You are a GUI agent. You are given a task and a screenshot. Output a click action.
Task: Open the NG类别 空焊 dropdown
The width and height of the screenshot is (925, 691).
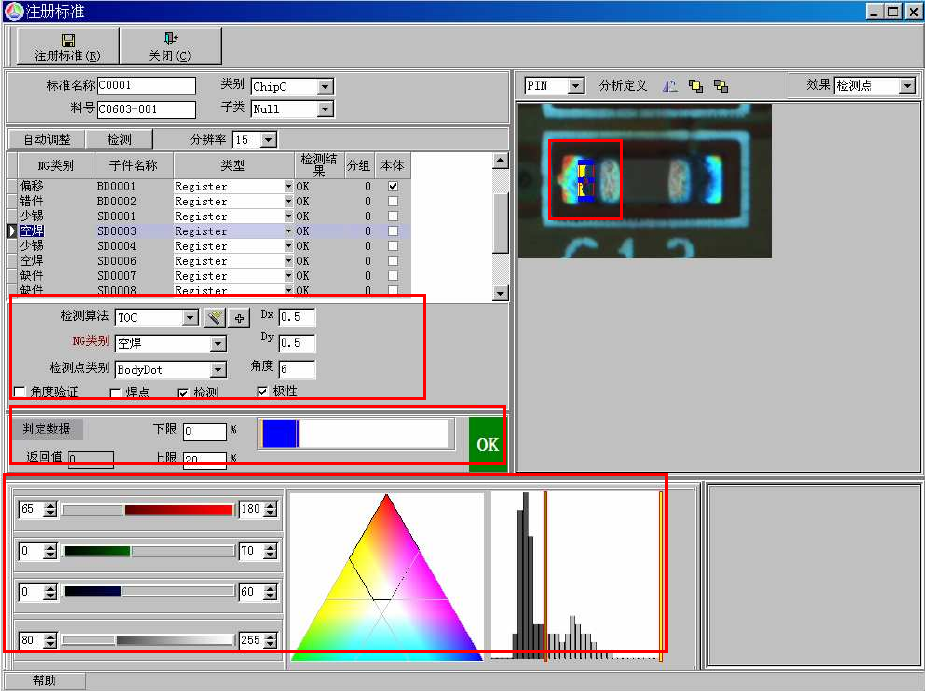218,343
